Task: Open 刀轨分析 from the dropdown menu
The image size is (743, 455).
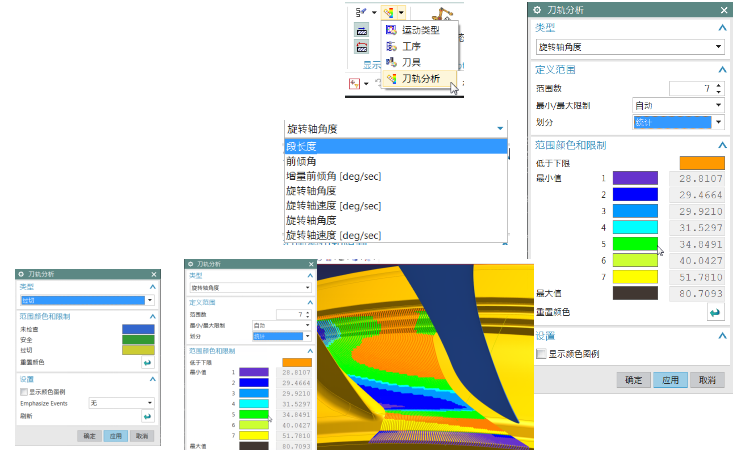Action: point(419,78)
